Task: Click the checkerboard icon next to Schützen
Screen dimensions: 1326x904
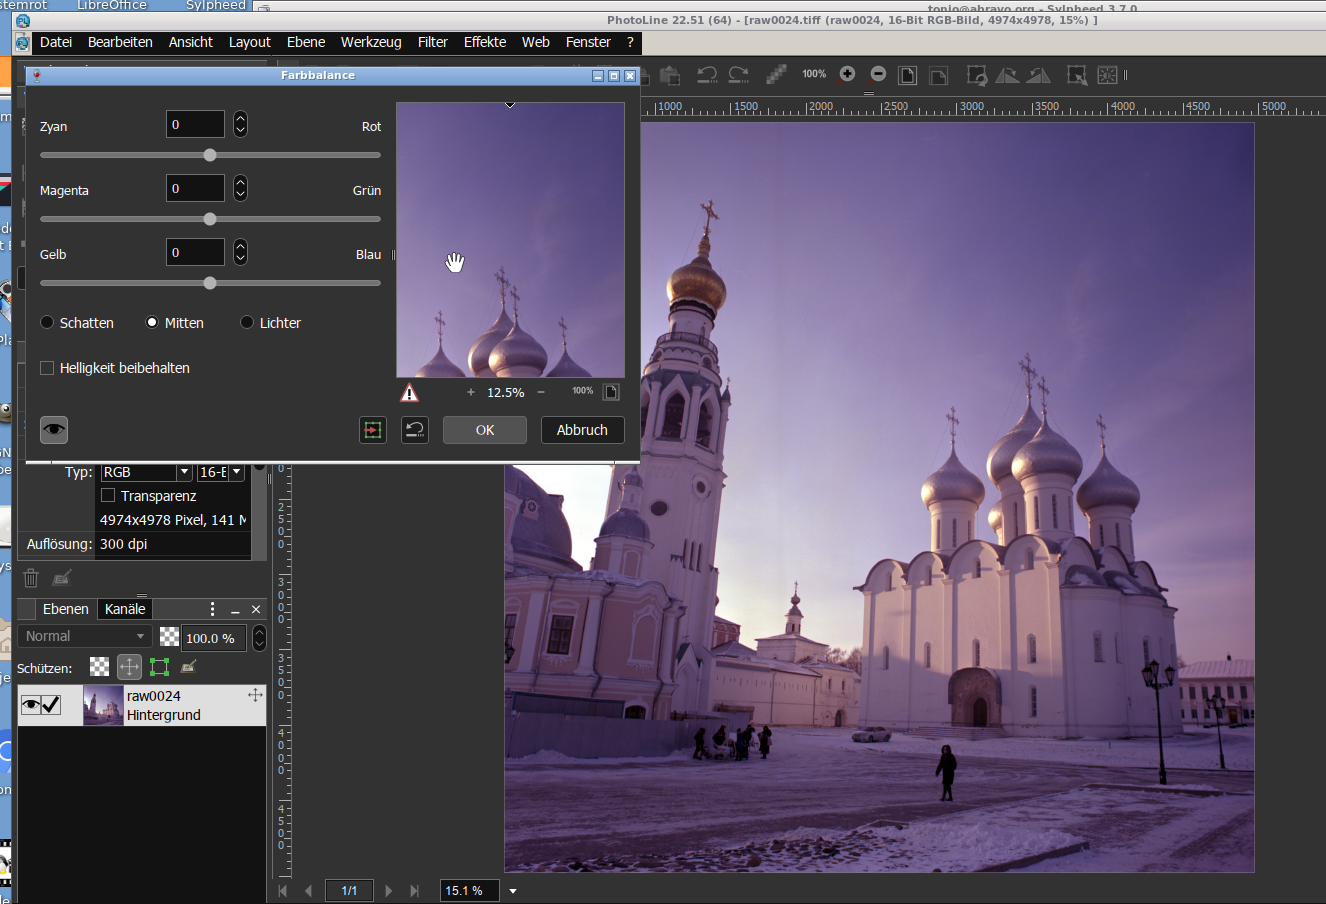Action: pyautogui.click(x=100, y=667)
